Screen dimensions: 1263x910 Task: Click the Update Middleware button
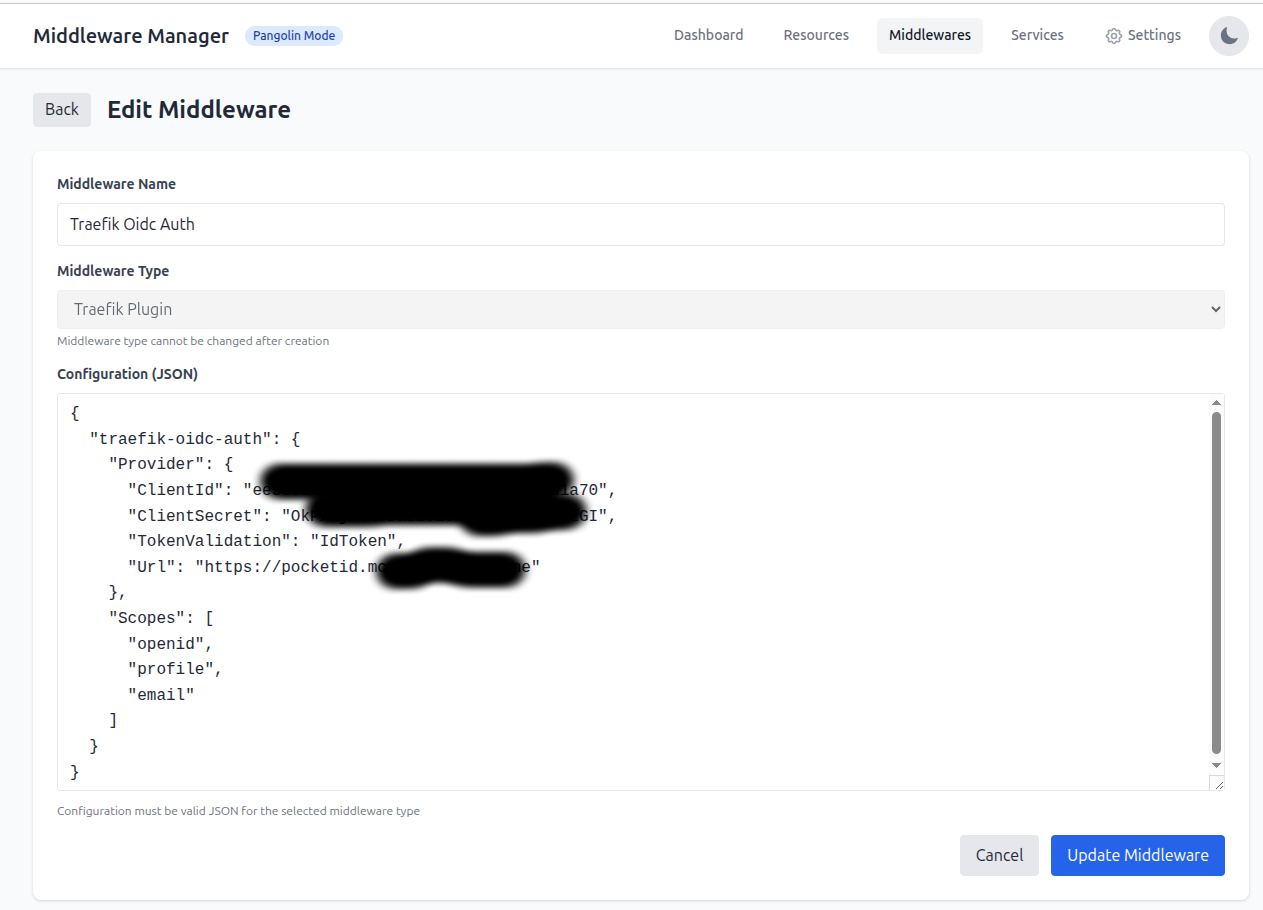1138,855
